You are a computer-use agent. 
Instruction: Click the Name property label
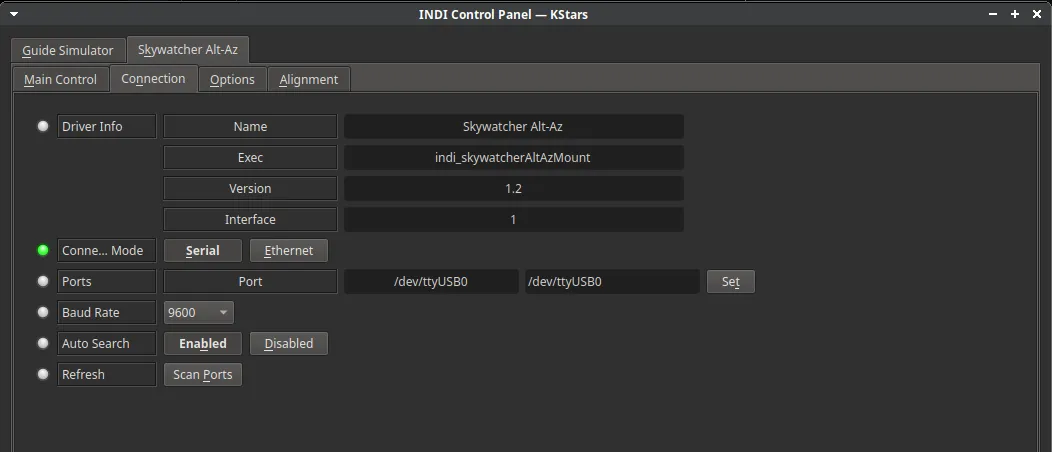click(x=250, y=126)
